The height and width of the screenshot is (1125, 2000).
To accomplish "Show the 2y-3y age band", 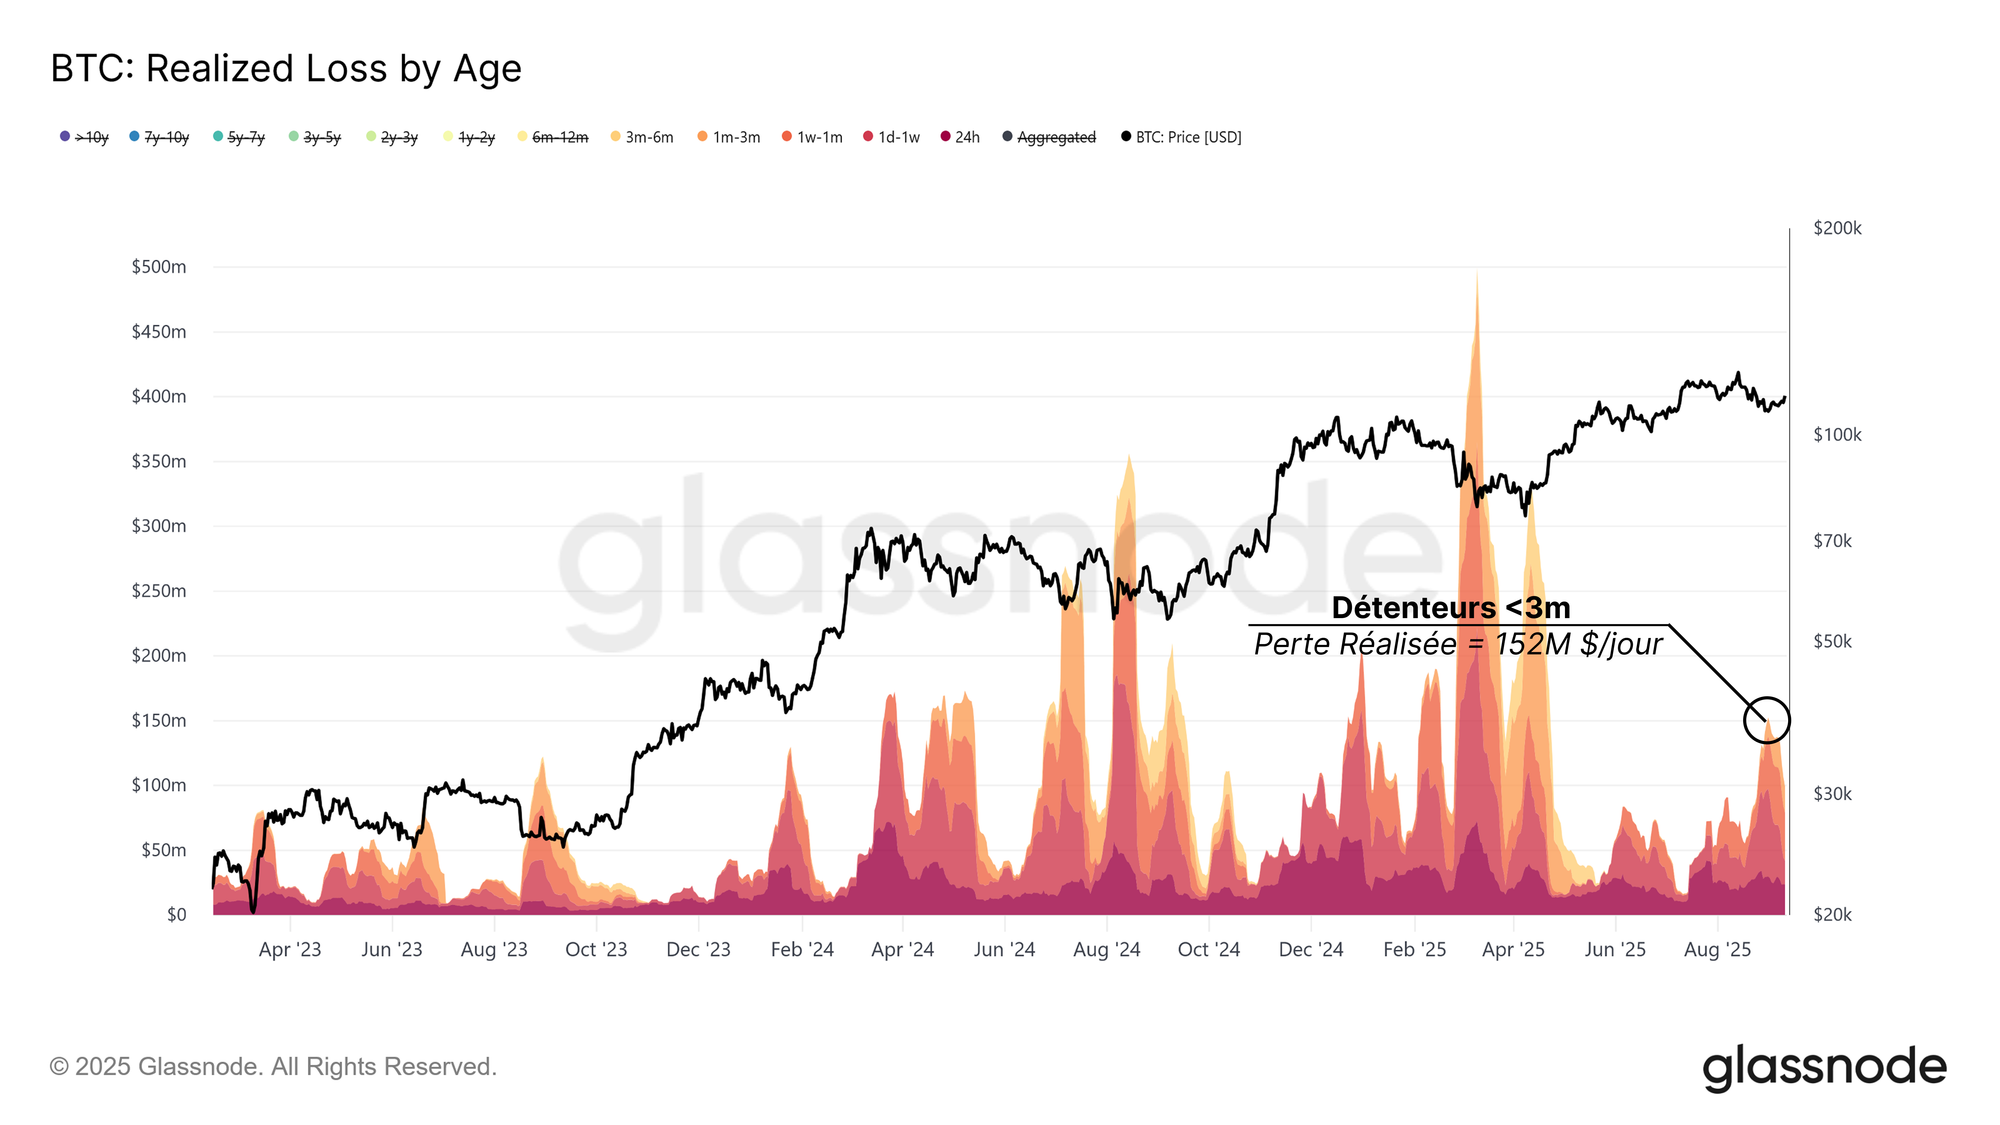I will click(x=392, y=137).
